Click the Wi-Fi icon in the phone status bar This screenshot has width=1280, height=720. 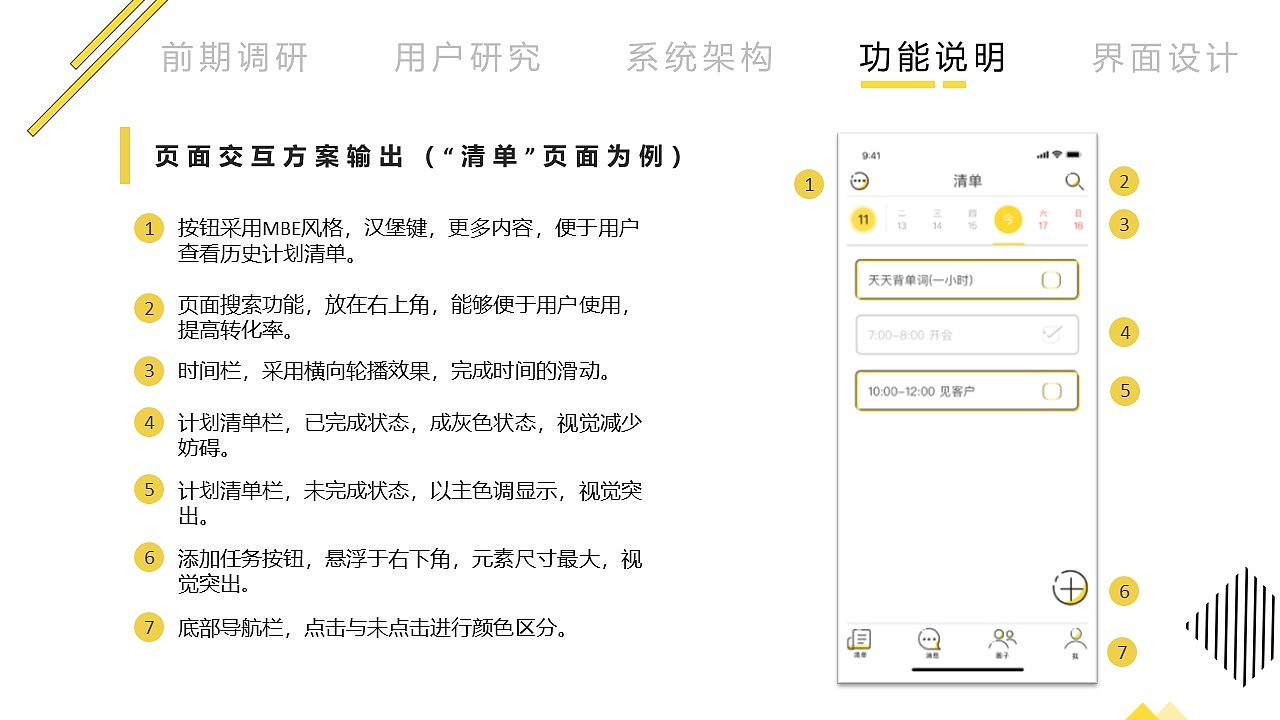1055,155
